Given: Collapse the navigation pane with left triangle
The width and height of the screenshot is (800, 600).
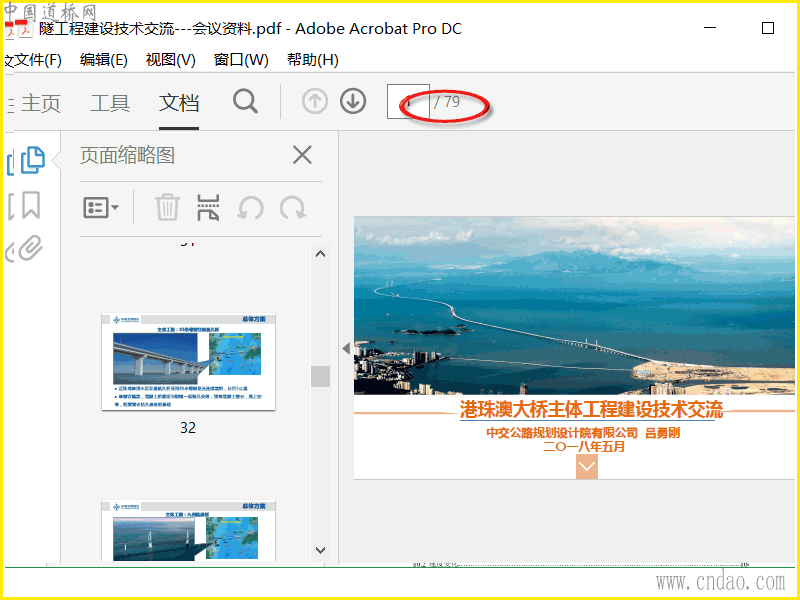Looking at the screenshot, I should (346, 348).
